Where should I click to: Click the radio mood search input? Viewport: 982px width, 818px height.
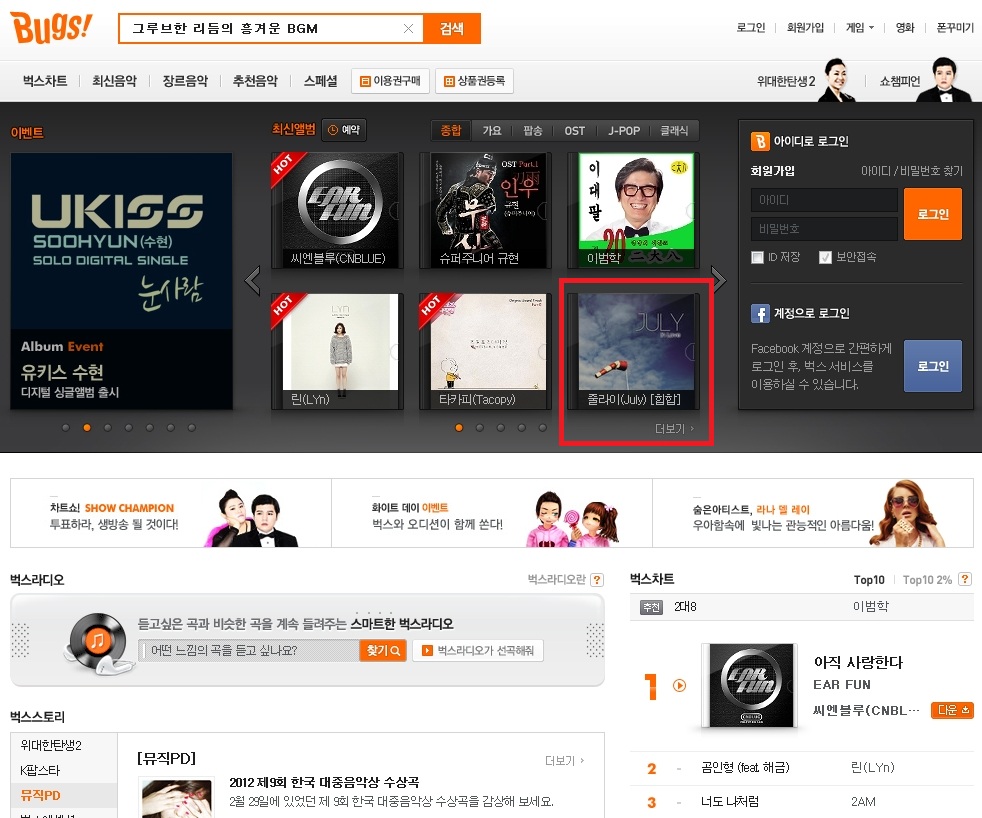point(249,650)
